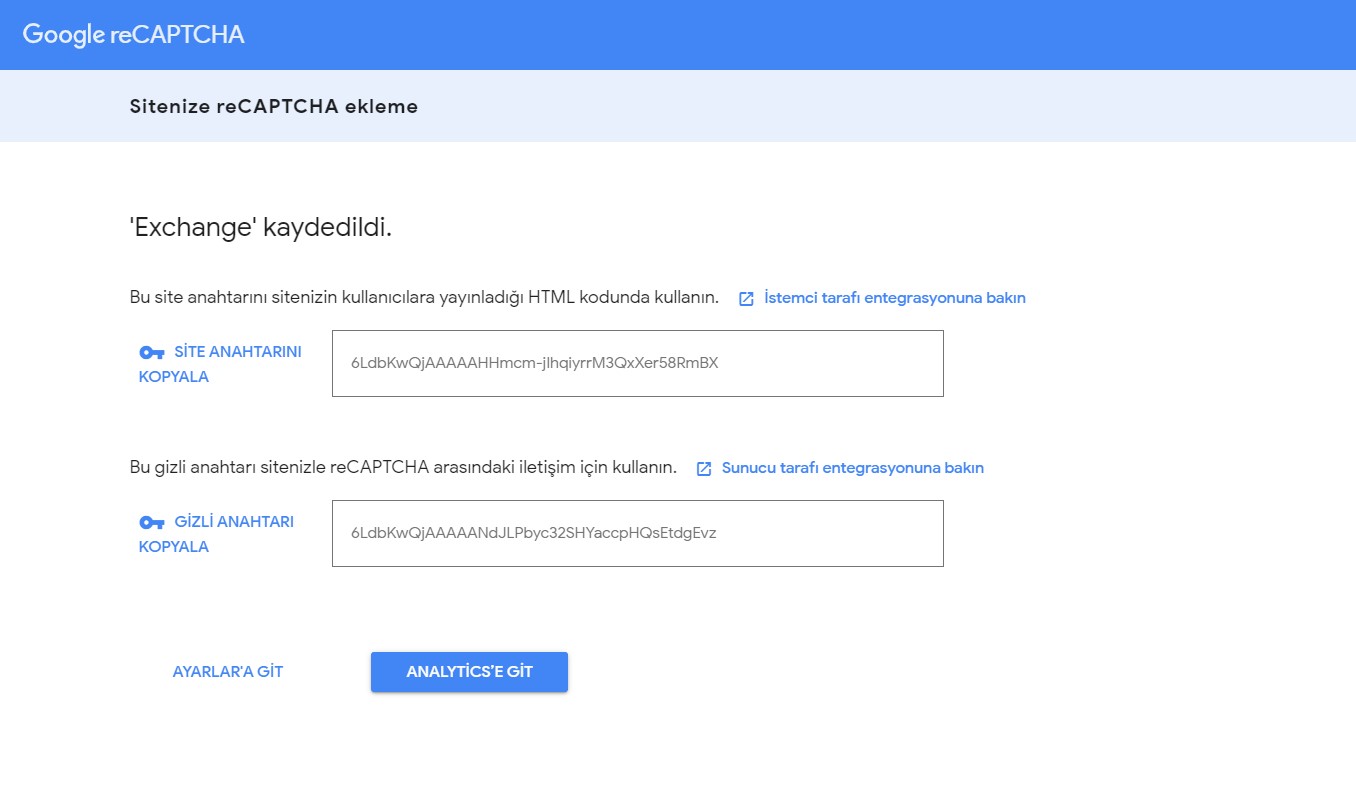Copy site key via SİTE ANAHTARINI KOPYALA
1356x802 pixels.
[x=220, y=364]
